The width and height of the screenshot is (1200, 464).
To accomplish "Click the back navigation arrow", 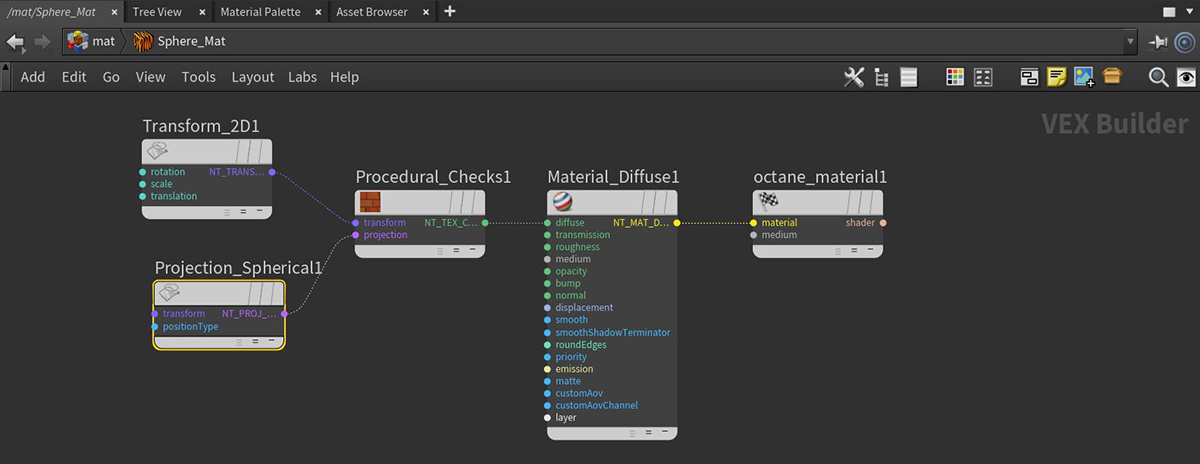I will [15, 42].
